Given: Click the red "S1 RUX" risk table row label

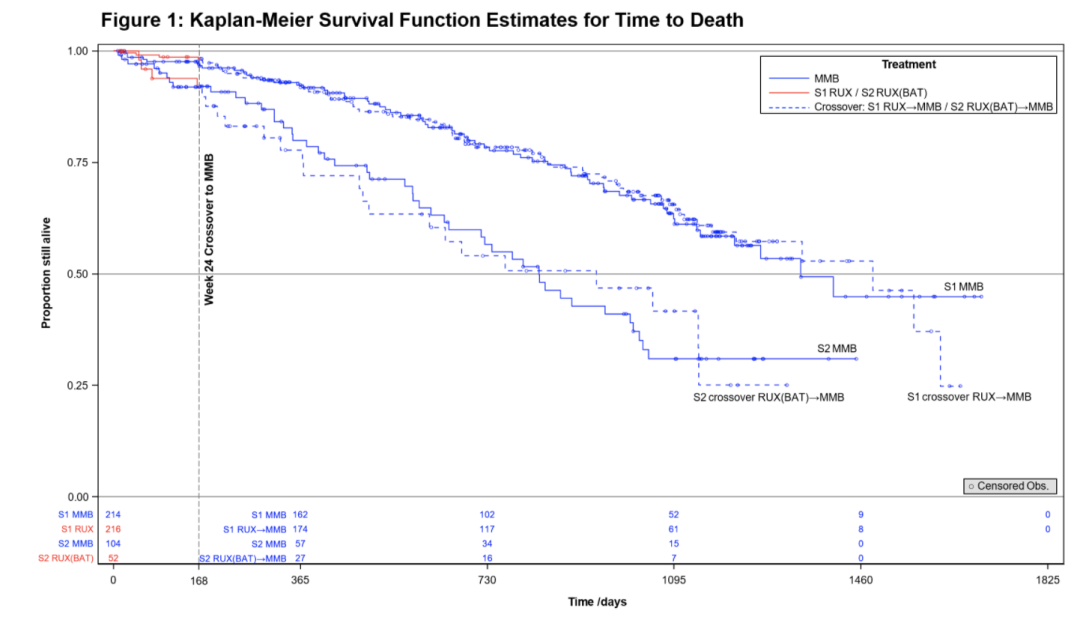Looking at the screenshot, I should click(77, 529).
